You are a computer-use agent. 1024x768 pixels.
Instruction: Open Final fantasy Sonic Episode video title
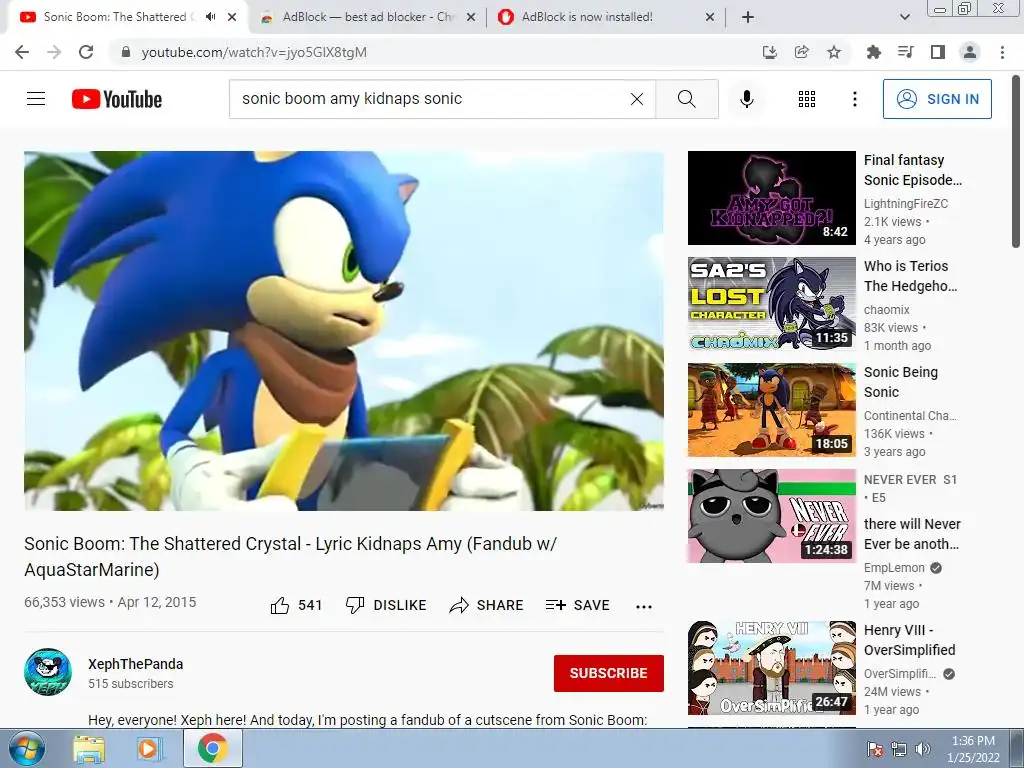click(912, 170)
